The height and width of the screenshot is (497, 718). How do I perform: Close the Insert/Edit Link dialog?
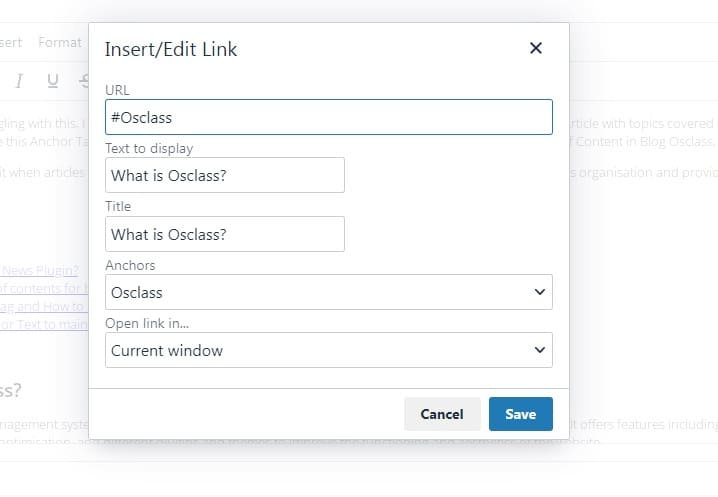click(536, 48)
